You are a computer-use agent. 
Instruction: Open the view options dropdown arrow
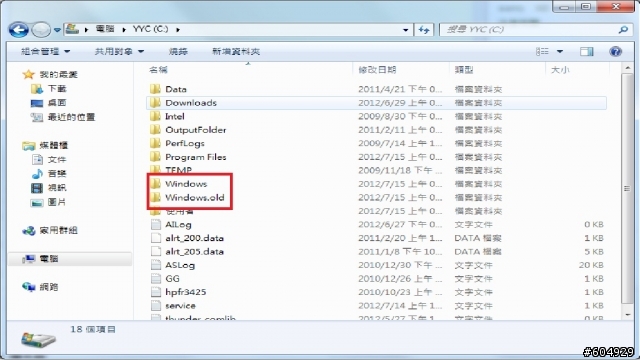click(560, 51)
